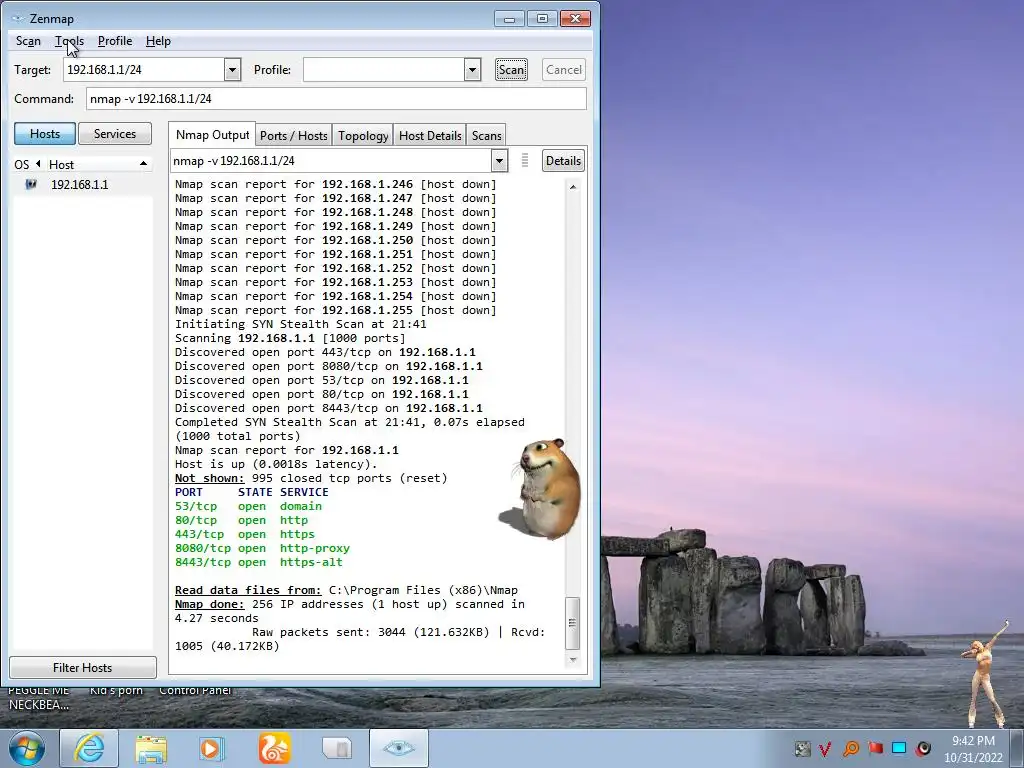Click the output scrollbar down arrow
This screenshot has width=1024, height=768.
point(573,660)
